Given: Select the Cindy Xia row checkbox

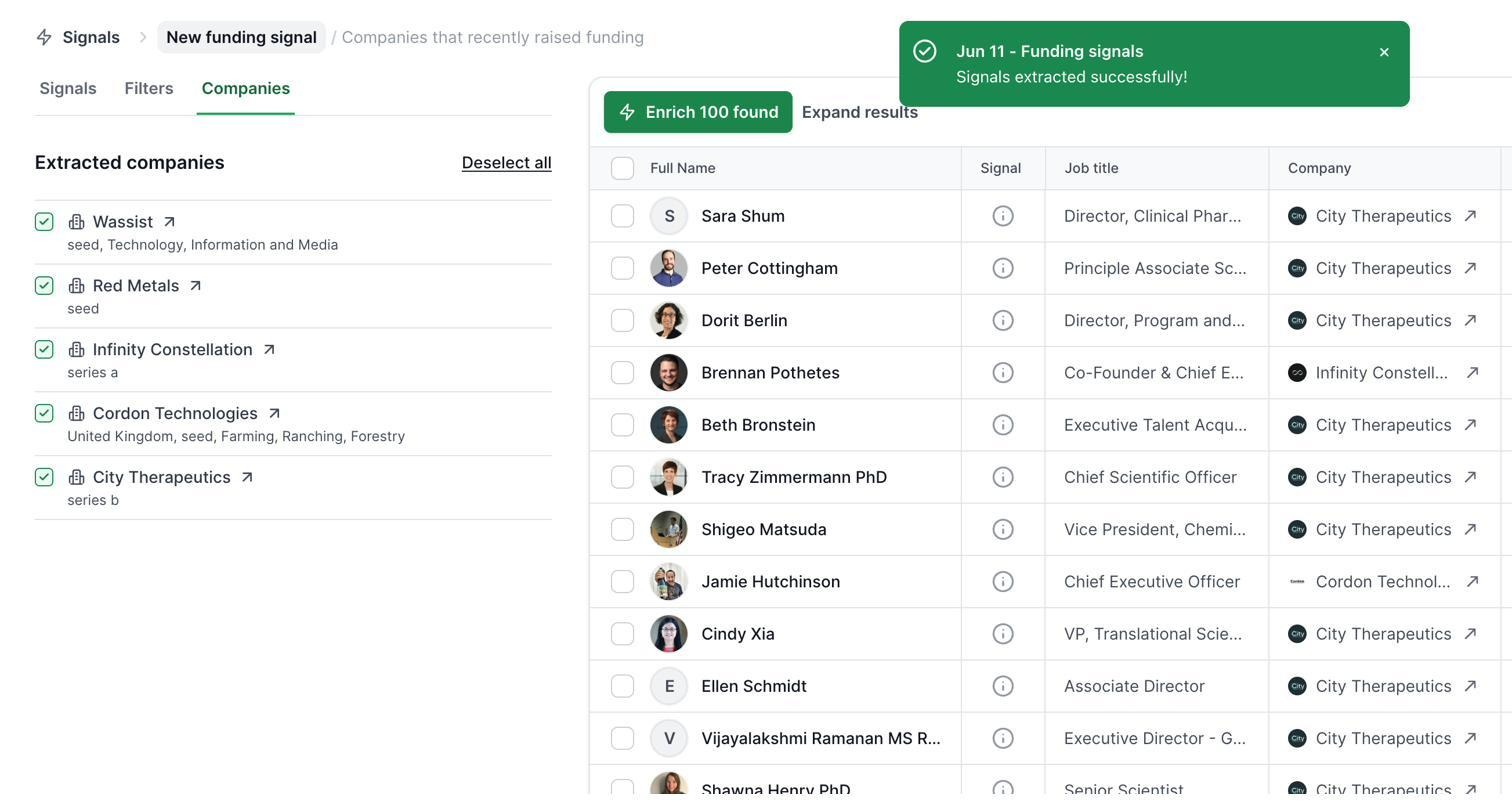Looking at the screenshot, I should (622, 634).
